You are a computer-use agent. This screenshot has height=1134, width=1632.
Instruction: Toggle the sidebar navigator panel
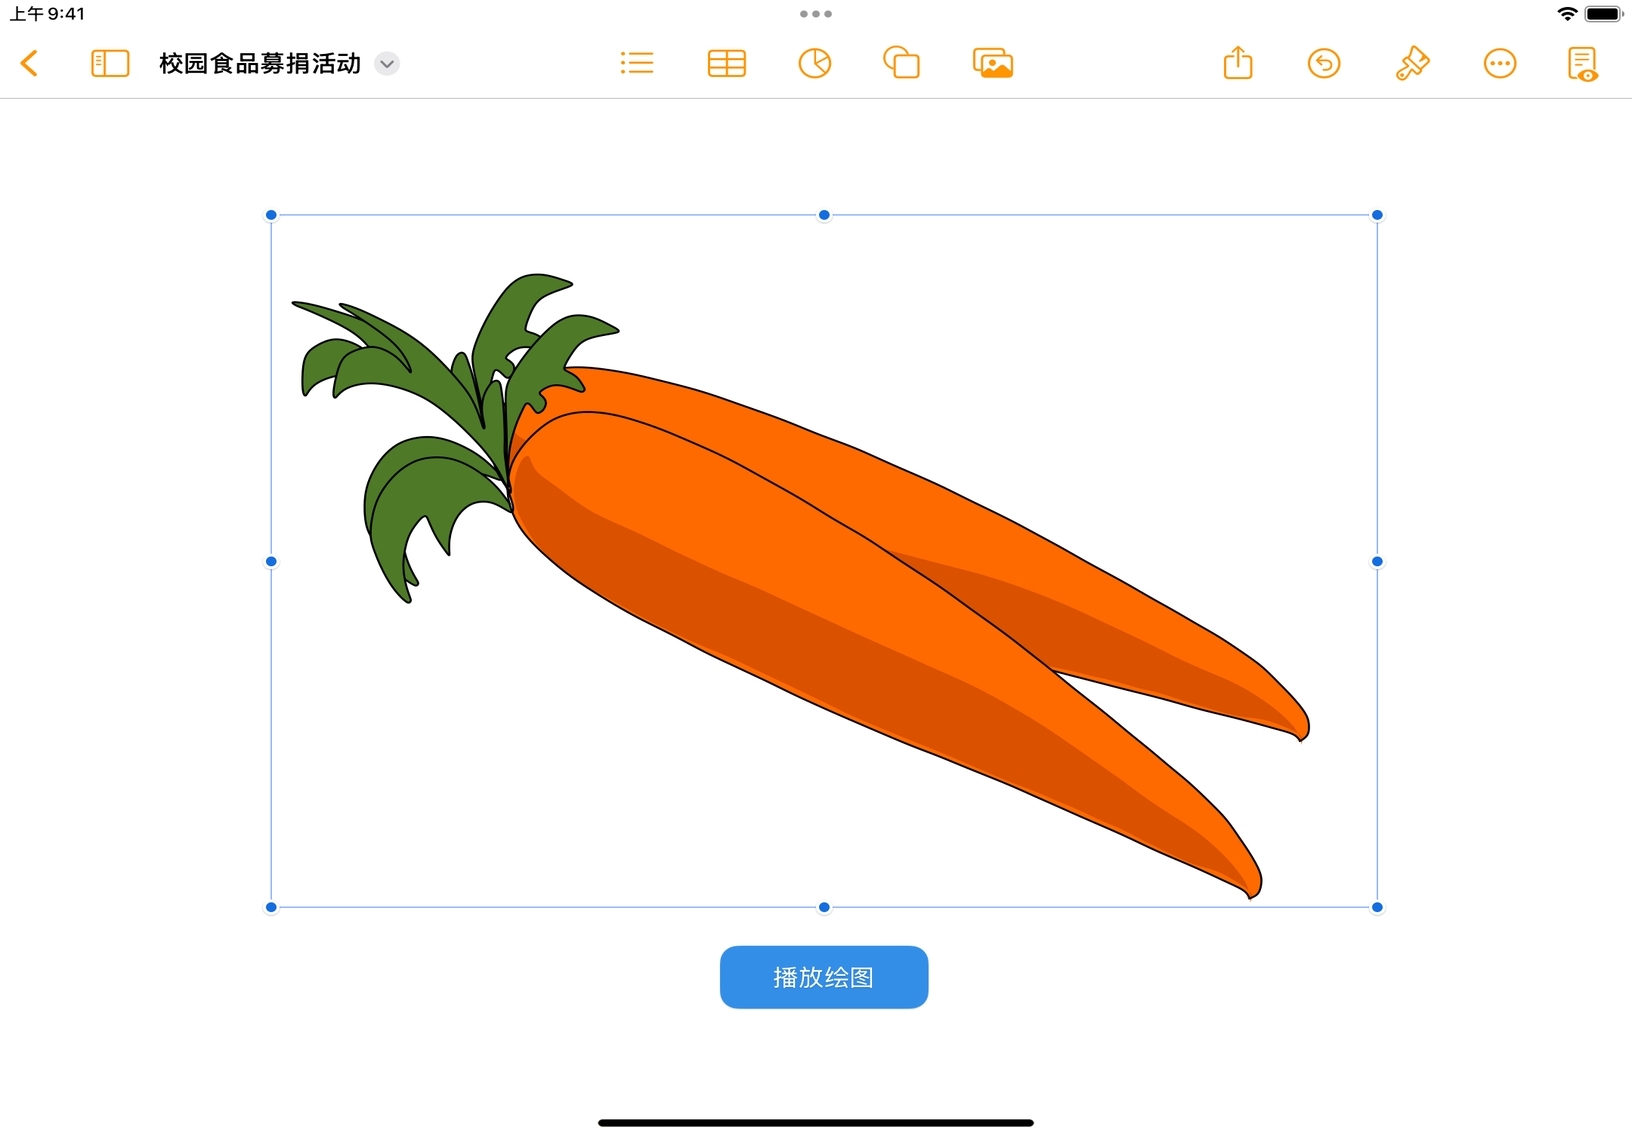coord(110,64)
